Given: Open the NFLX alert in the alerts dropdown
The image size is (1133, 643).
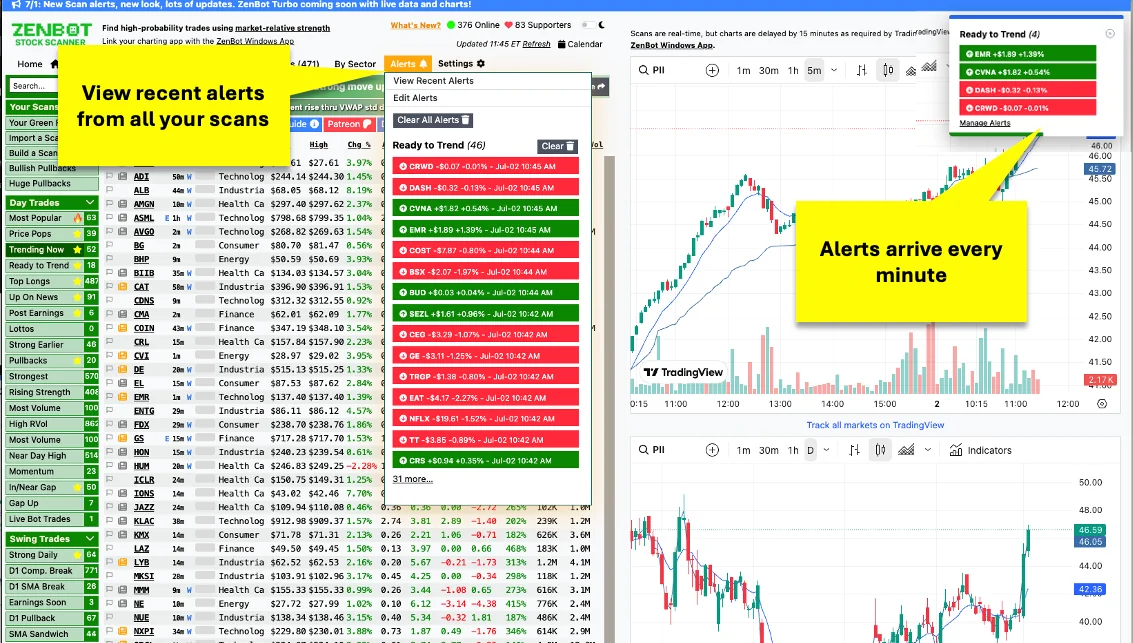Looking at the screenshot, I should (486, 419).
